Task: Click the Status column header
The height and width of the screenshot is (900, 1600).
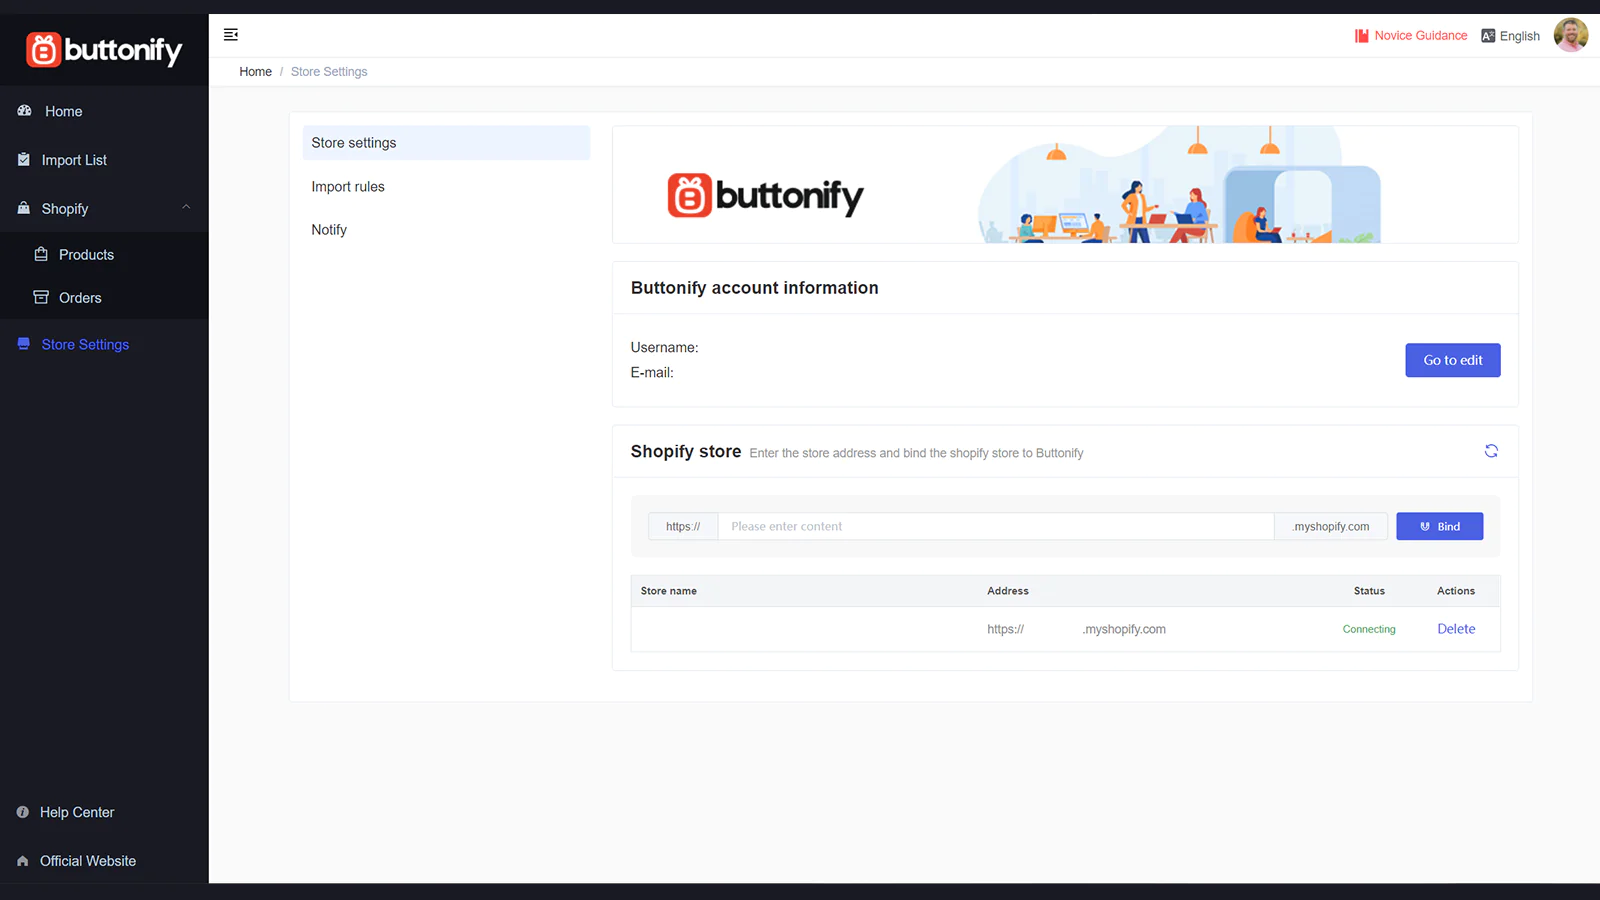Action: click(1369, 591)
